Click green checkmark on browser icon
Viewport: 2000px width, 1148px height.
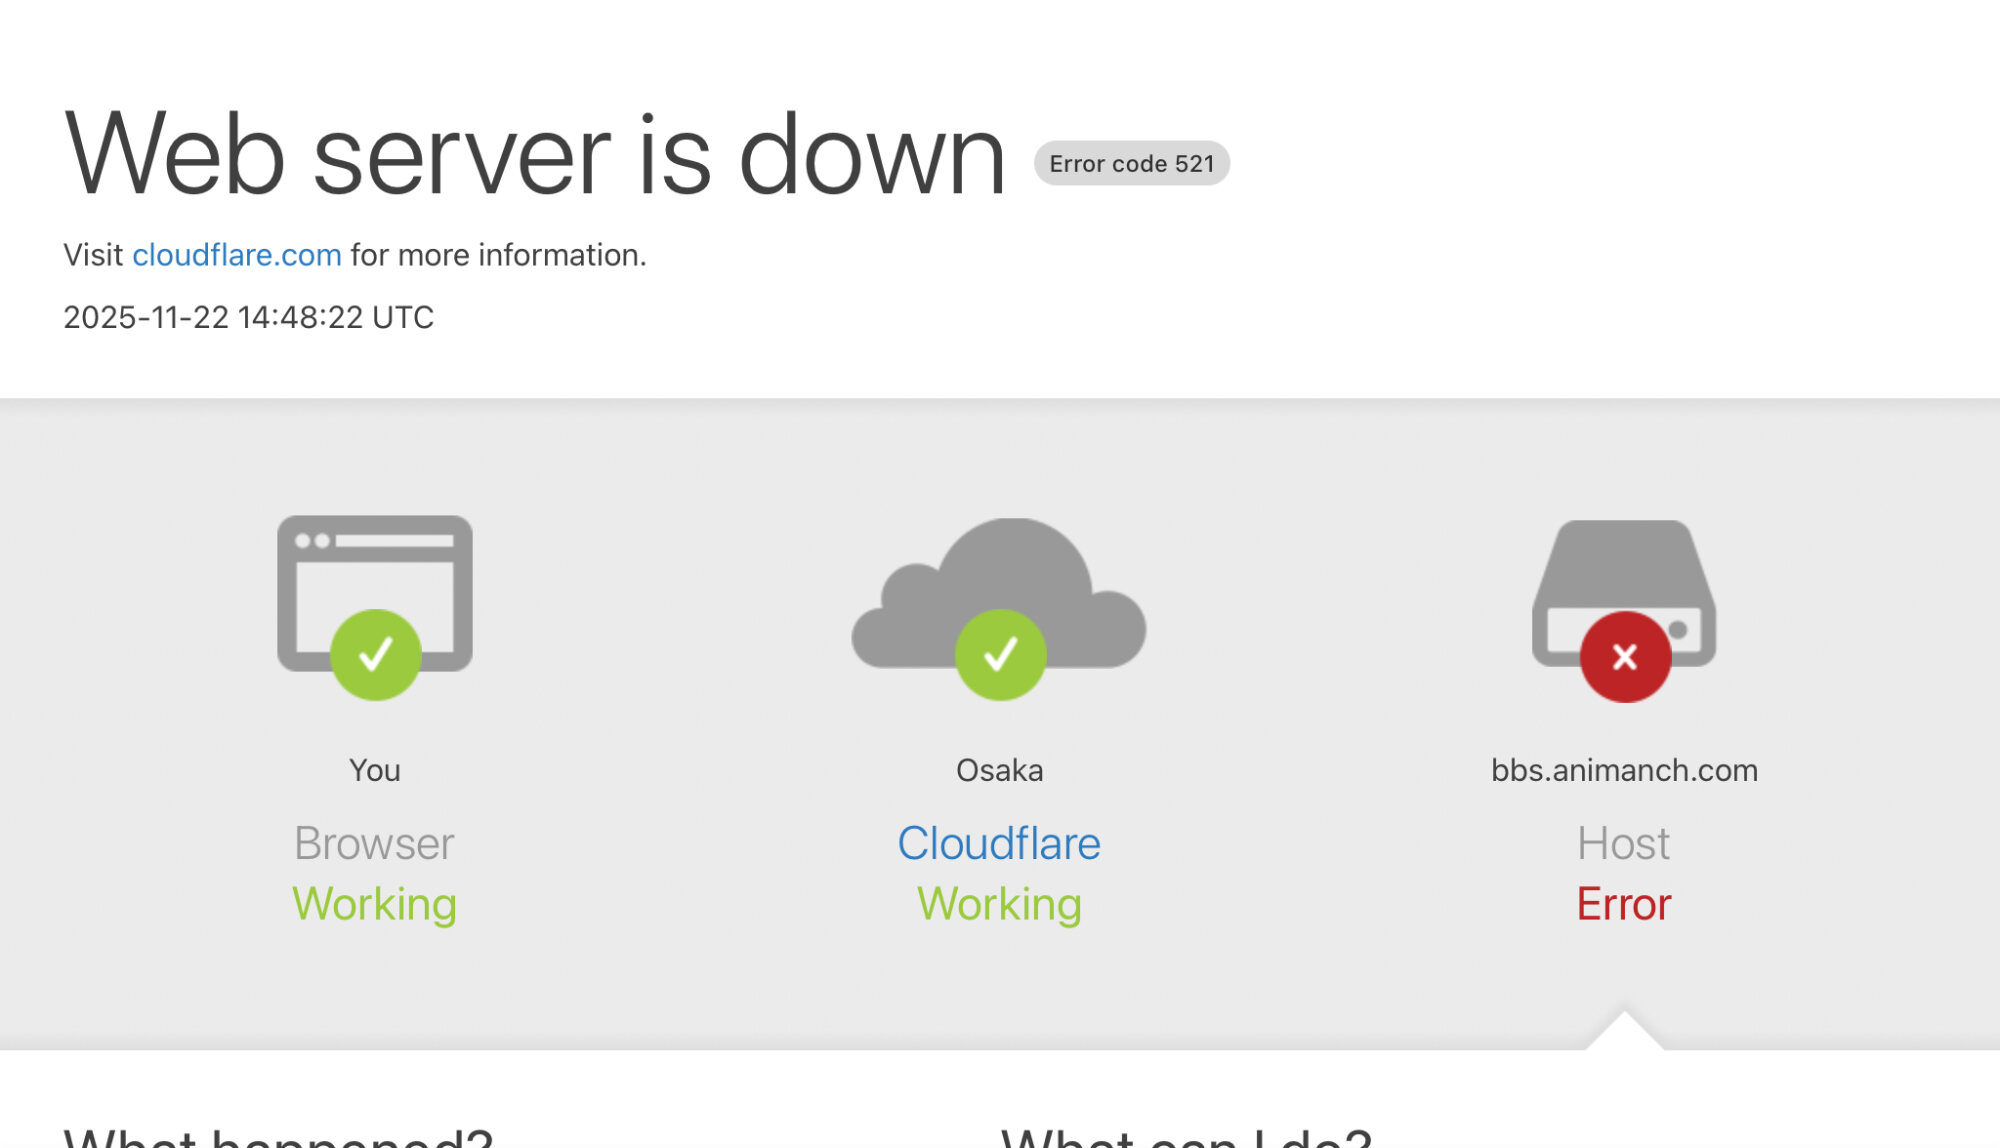(376, 655)
